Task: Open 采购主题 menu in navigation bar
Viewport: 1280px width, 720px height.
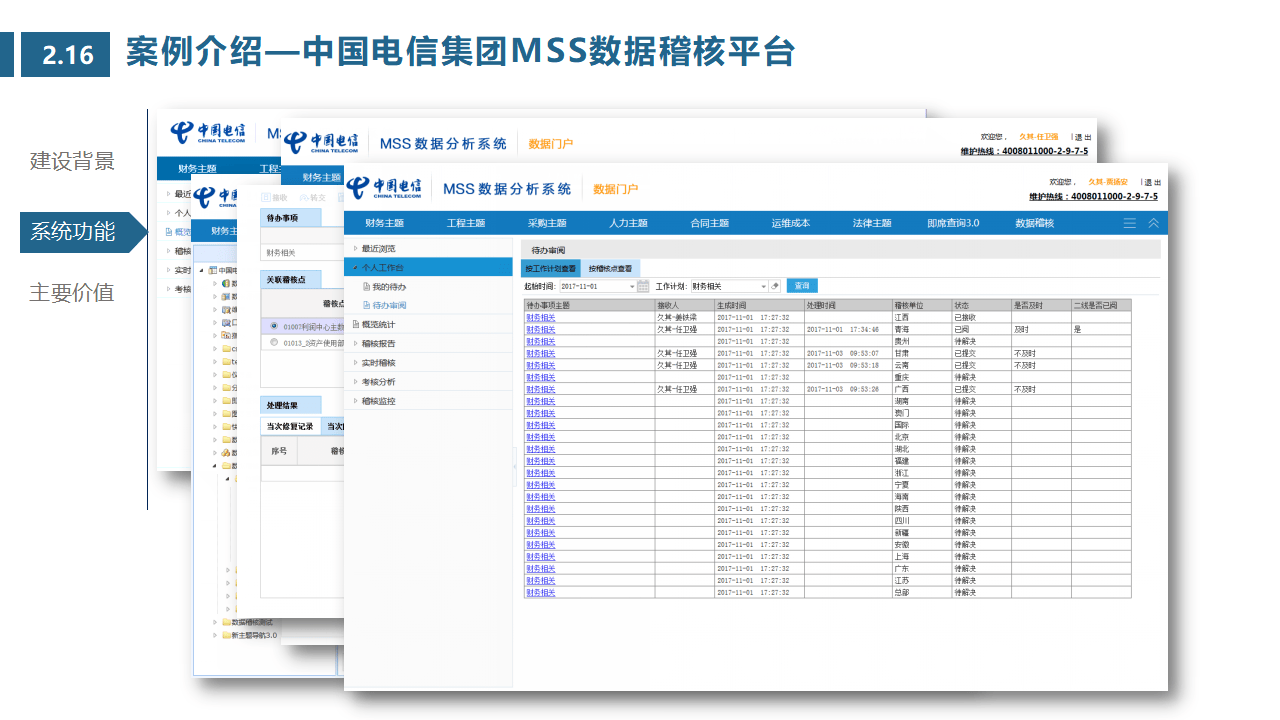Action: point(547,223)
